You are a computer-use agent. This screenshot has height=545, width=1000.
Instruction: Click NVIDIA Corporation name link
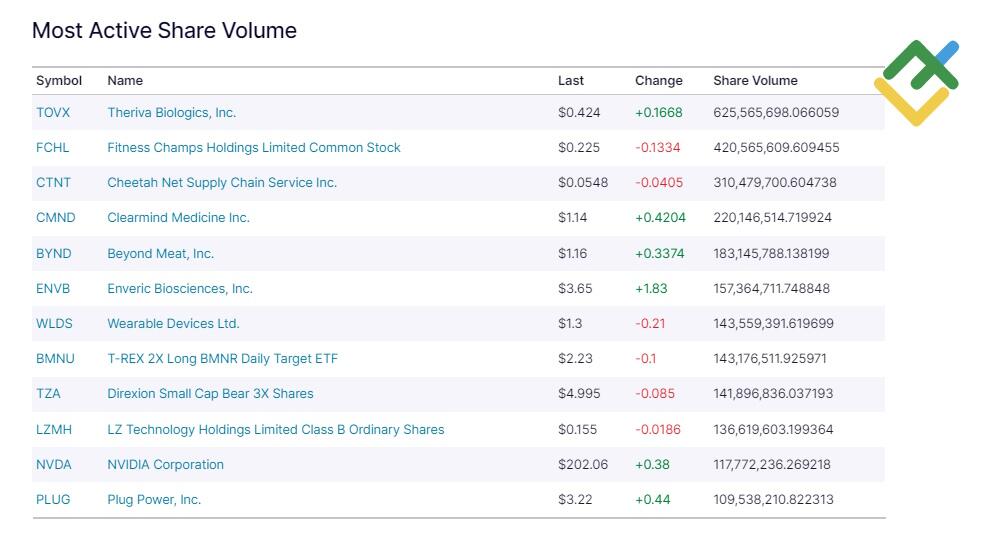(165, 465)
